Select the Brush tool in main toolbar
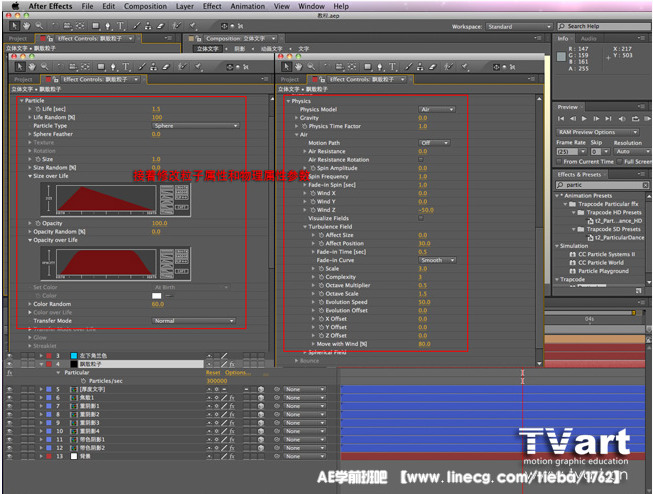 click(x=137, y=26)
